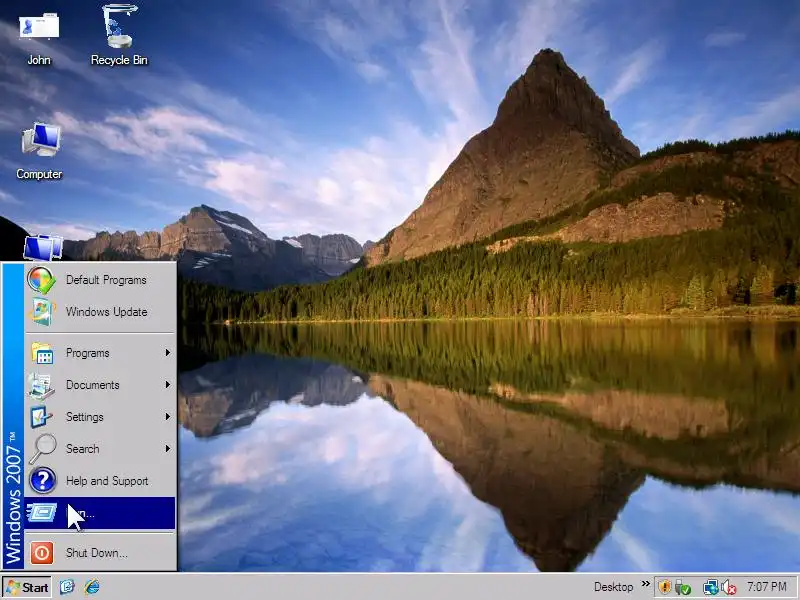
Task: Launch Internet Explorer from quick launch
Action: coord(92,587)
